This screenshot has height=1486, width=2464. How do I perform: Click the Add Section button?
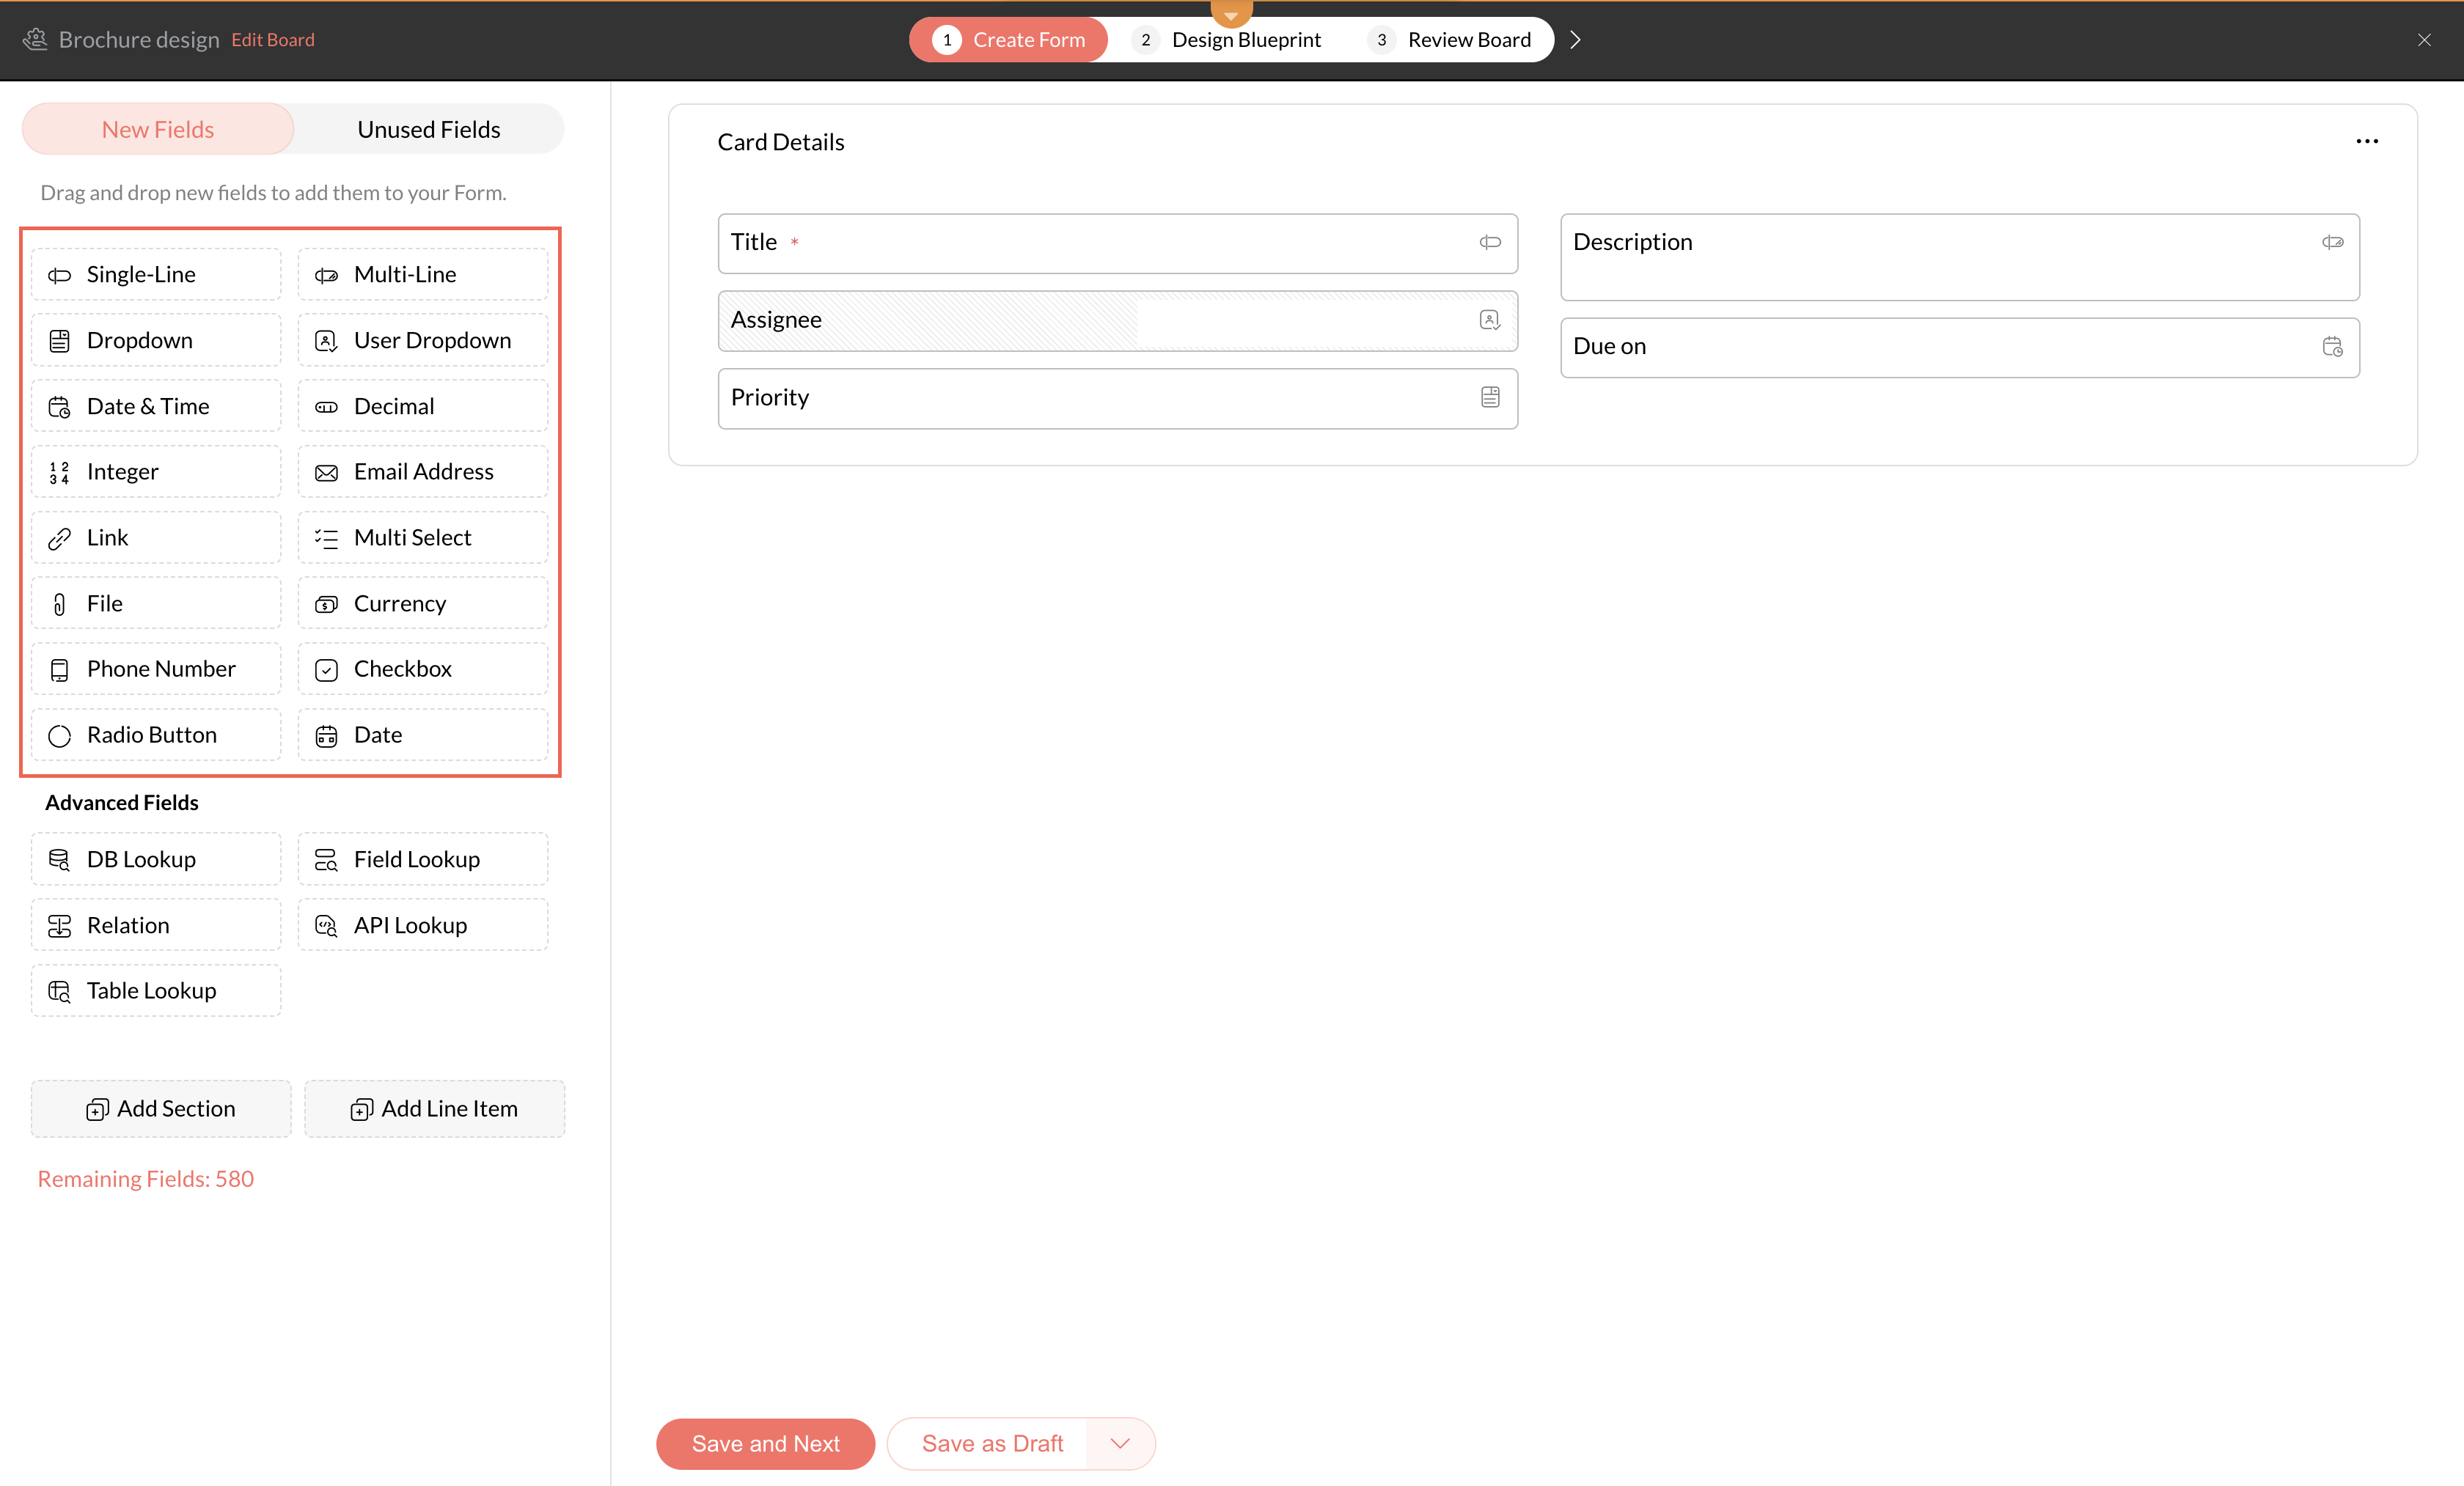(161, 1109)
